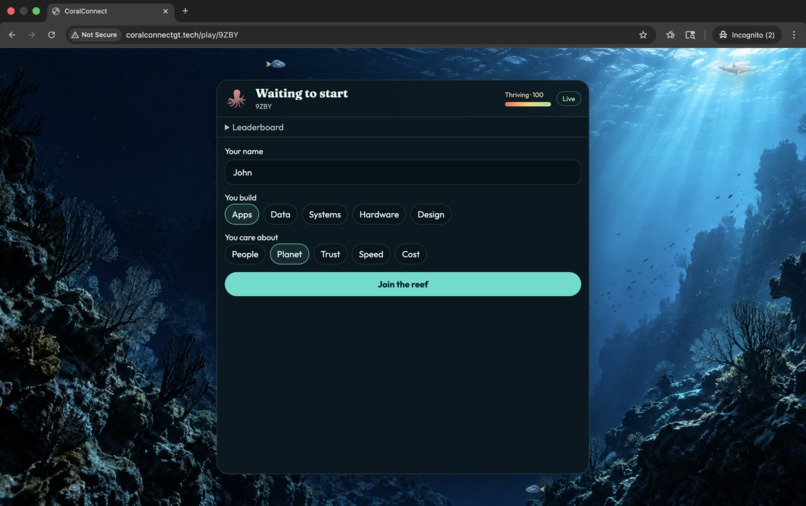Open the tab search icon next to Incognito
Viewport: 806px width, 506px height.
690,35
